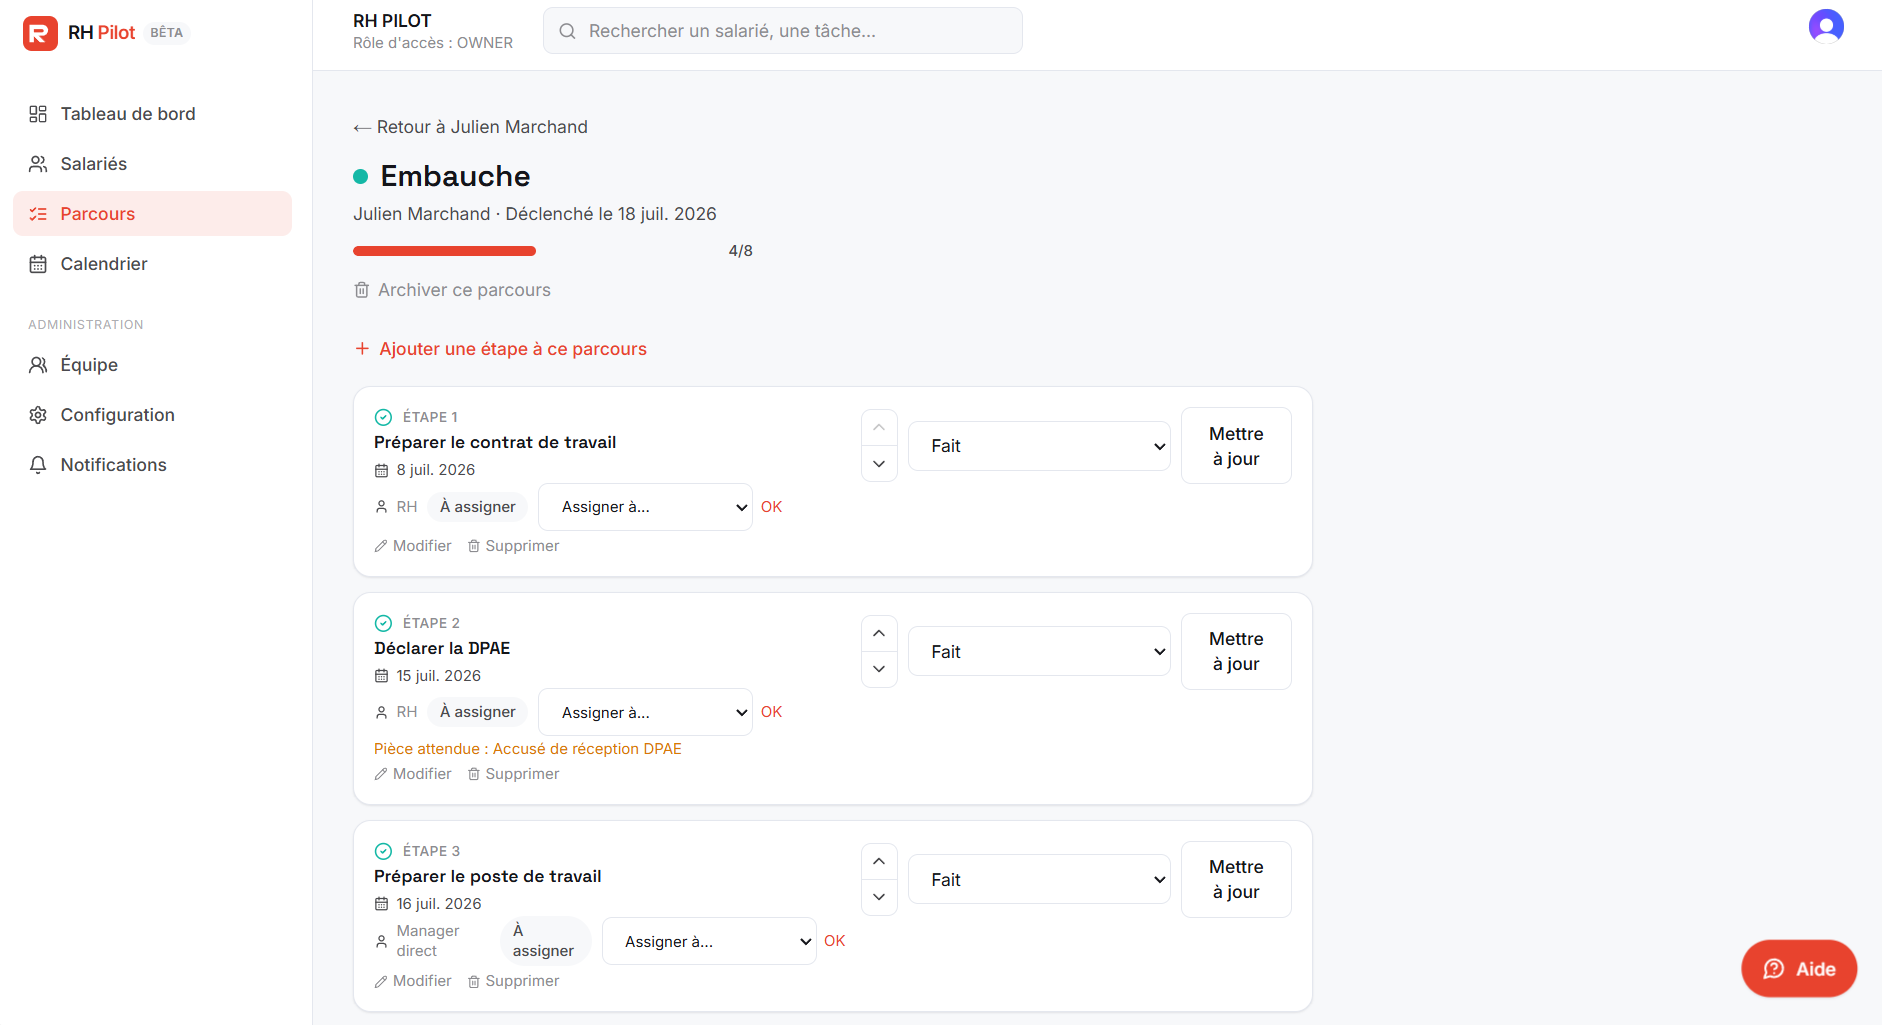Image resolution: width=1882 pixels, height=1025 pixels.
Task: Click the back arrow before Retour à Julien Marchand
Action: coord(362,128)
